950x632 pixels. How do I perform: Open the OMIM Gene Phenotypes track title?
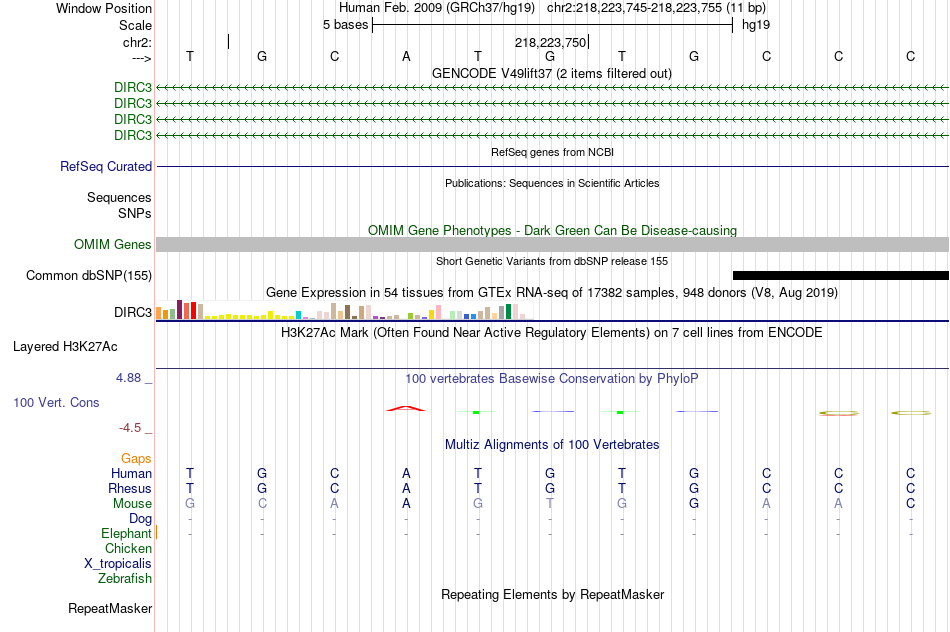[x=552, y=230]
